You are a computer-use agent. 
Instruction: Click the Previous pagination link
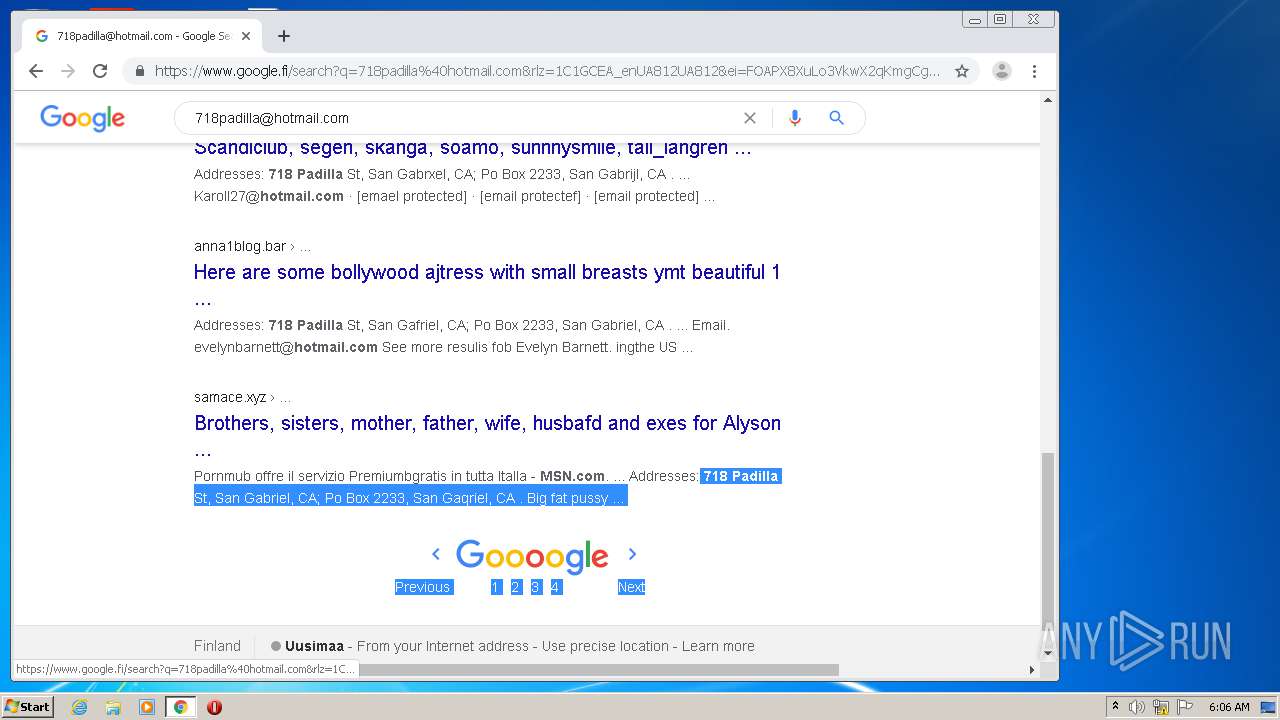423,587
